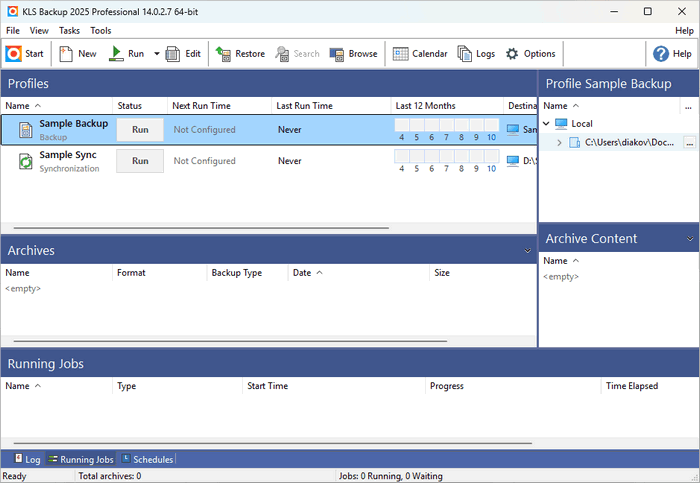Image resolution: width=700 pixels, height=483 pixels.
Task: Open the Restore tool
Action: pos(240,54)
